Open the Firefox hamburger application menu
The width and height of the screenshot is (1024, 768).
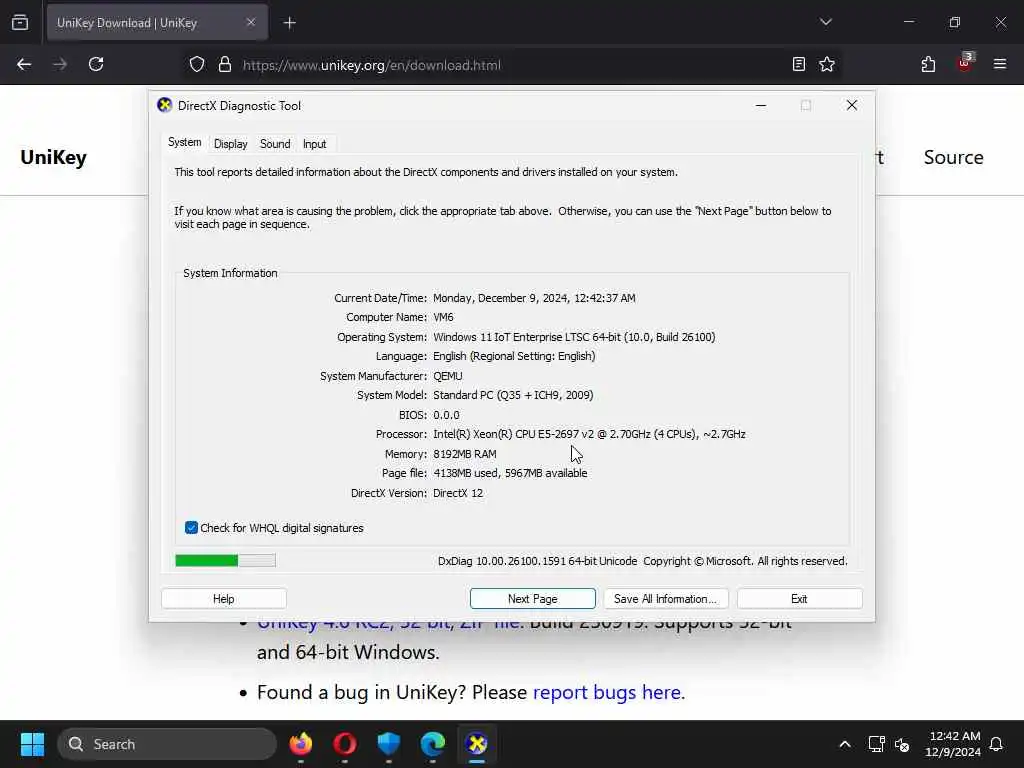click(x=999, y=64)
